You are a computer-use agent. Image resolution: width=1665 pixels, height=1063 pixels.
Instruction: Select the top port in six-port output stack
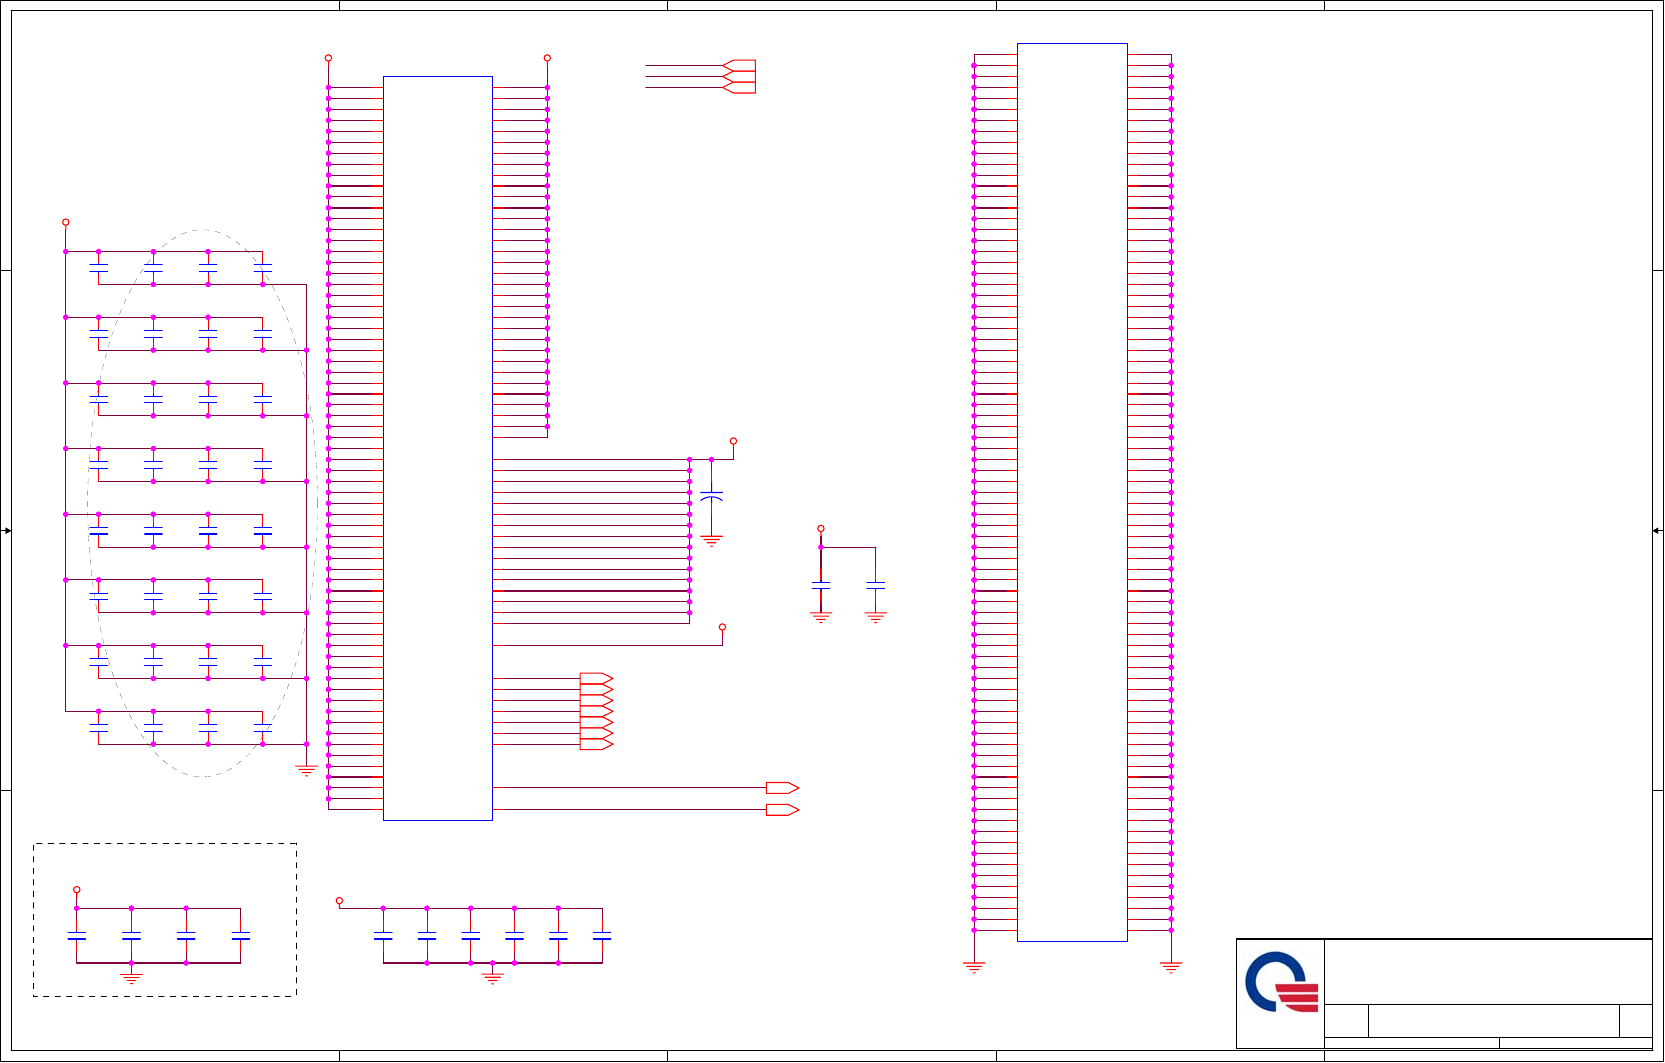click(596, 678)
